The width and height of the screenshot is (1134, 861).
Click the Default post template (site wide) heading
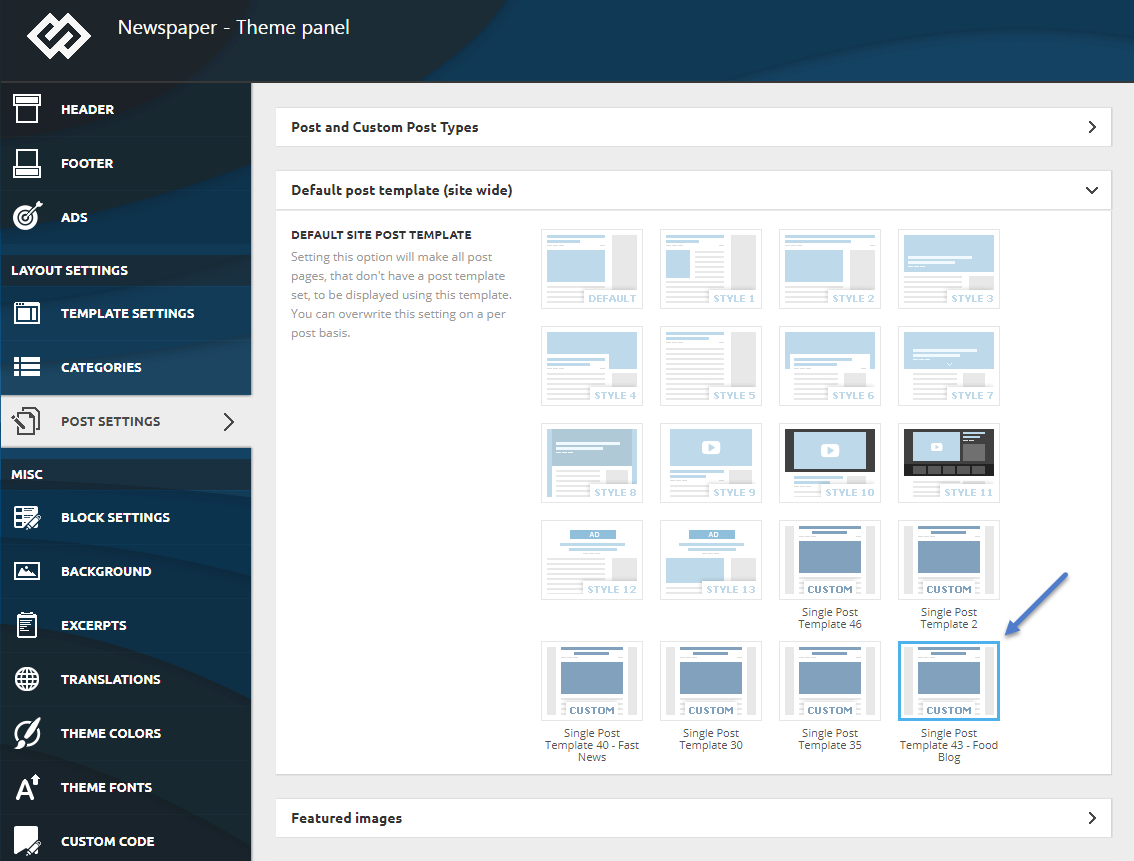401,190
